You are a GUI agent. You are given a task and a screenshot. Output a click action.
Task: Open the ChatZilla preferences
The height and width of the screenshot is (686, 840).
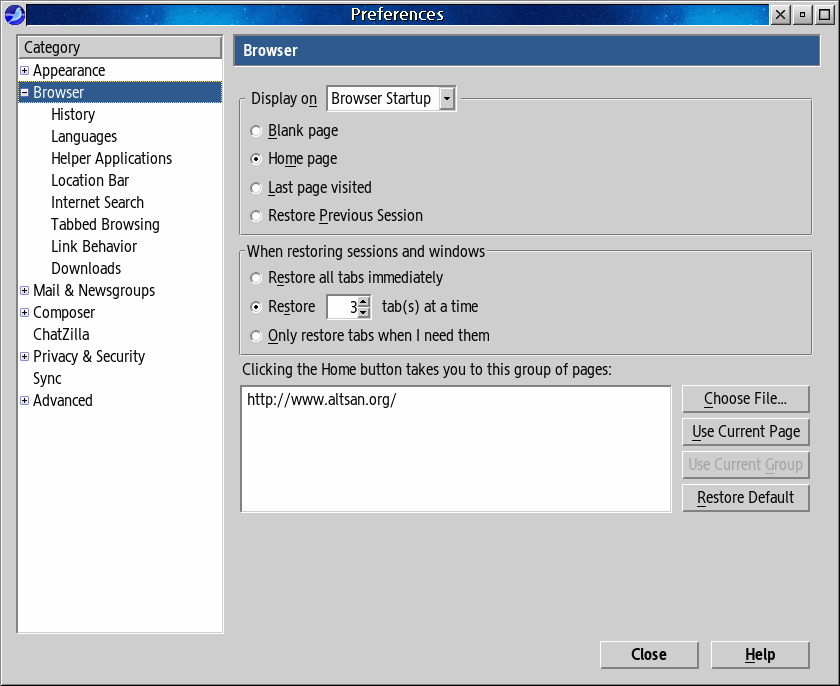pyautogui.click(x=61, y=335)
